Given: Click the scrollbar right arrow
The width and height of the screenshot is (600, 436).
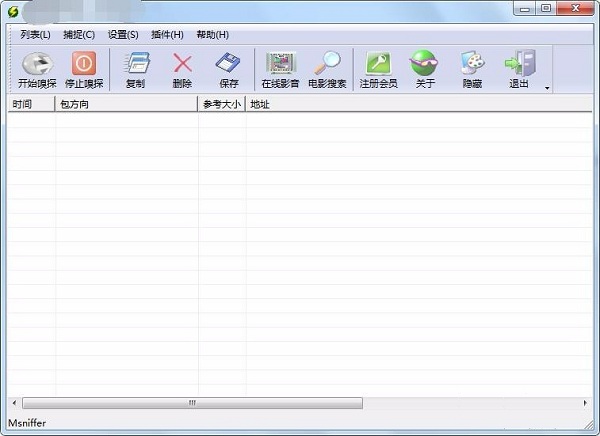Looking at the screenshot, I should 585,403.
